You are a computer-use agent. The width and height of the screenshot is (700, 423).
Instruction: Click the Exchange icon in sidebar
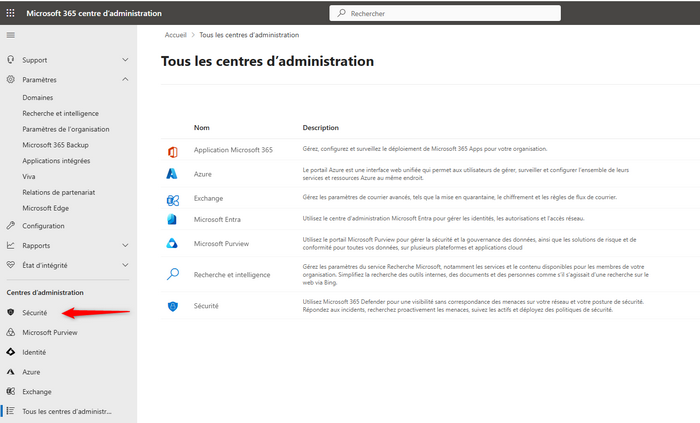pos(11,391)
